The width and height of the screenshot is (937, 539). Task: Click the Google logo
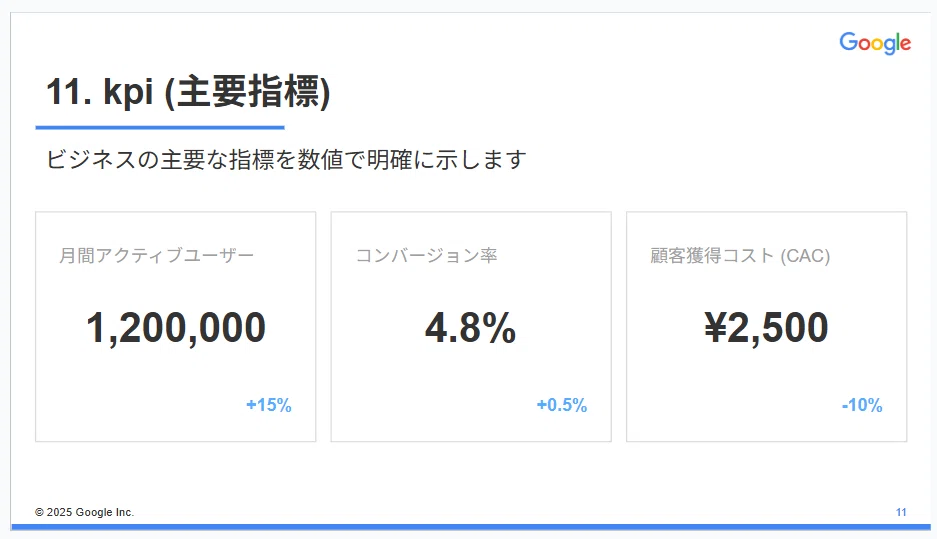[x=875, y=43]
